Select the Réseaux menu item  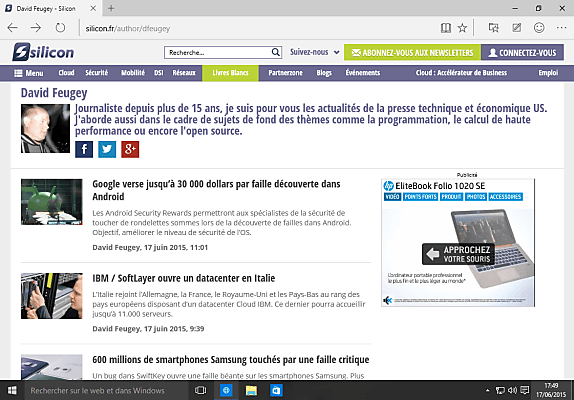tap(184, 73)
